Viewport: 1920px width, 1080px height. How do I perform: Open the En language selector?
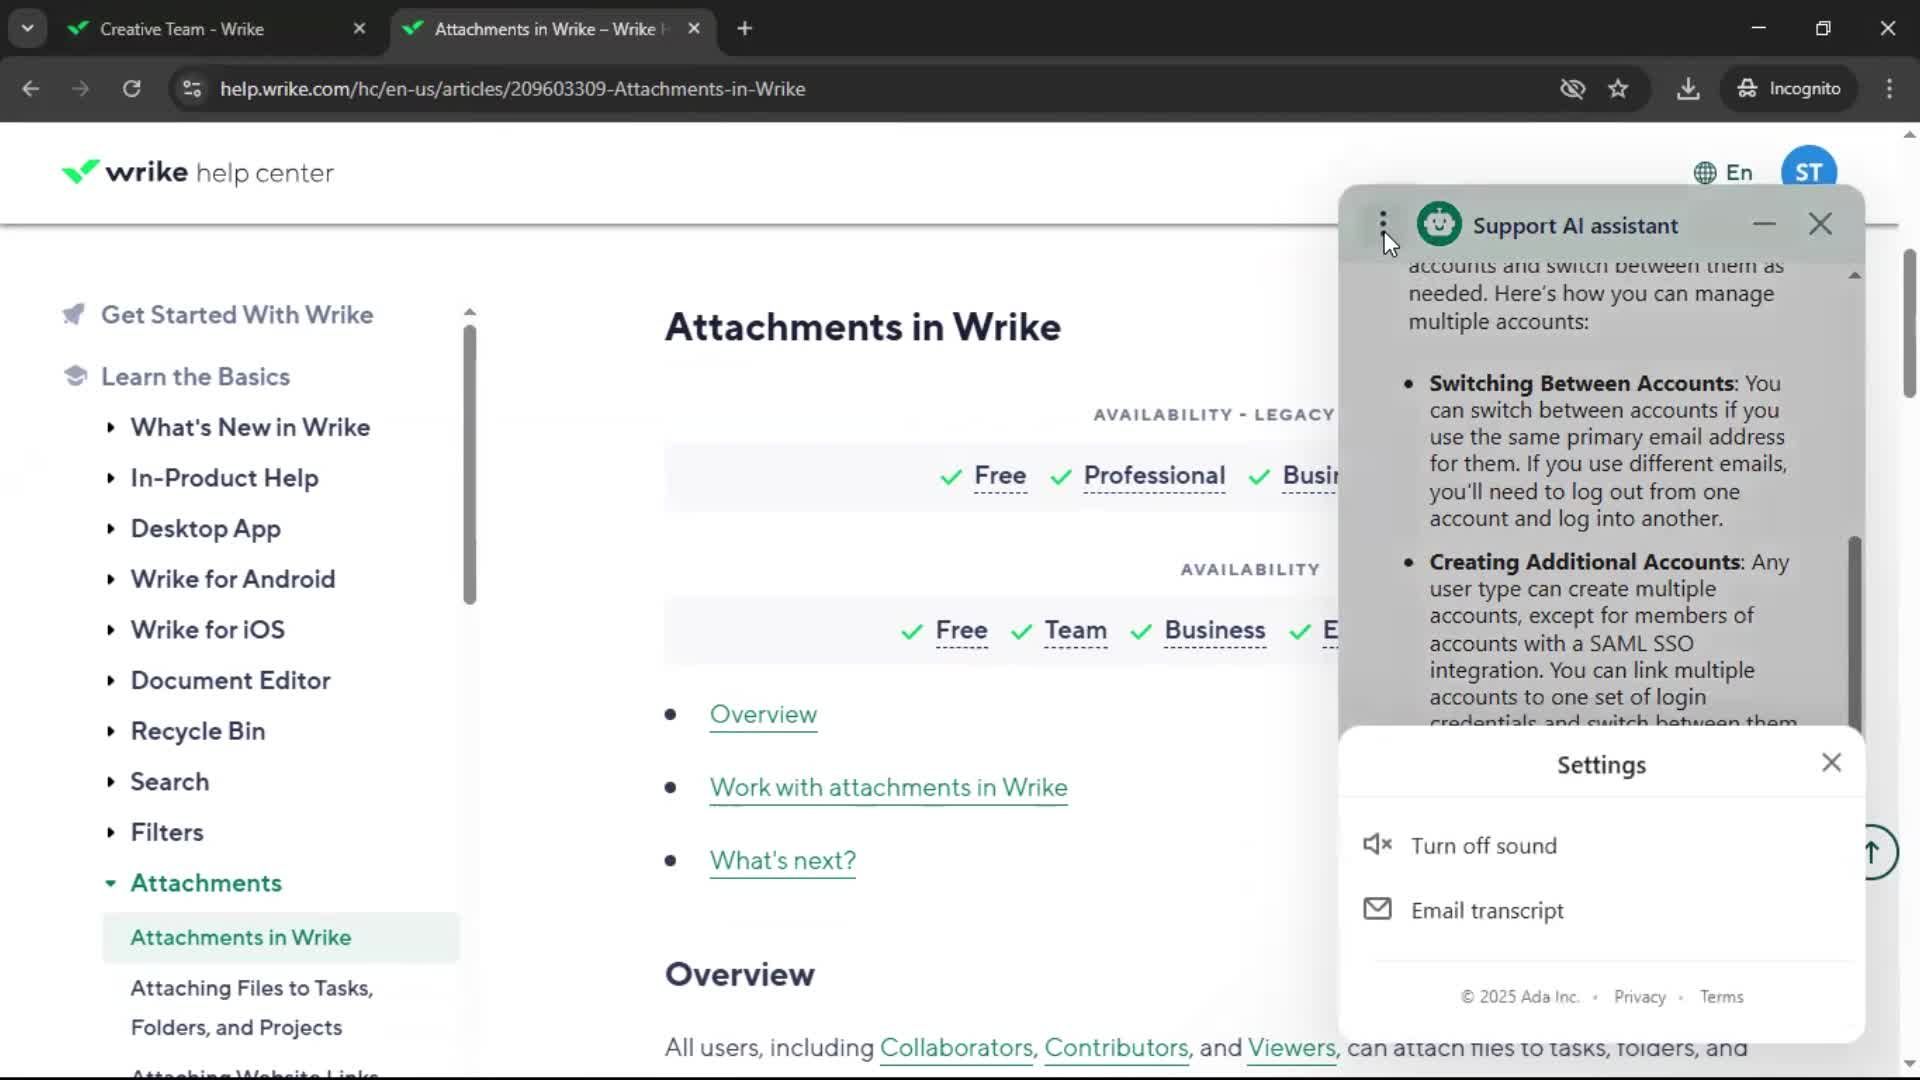(x=1723, y=173)
